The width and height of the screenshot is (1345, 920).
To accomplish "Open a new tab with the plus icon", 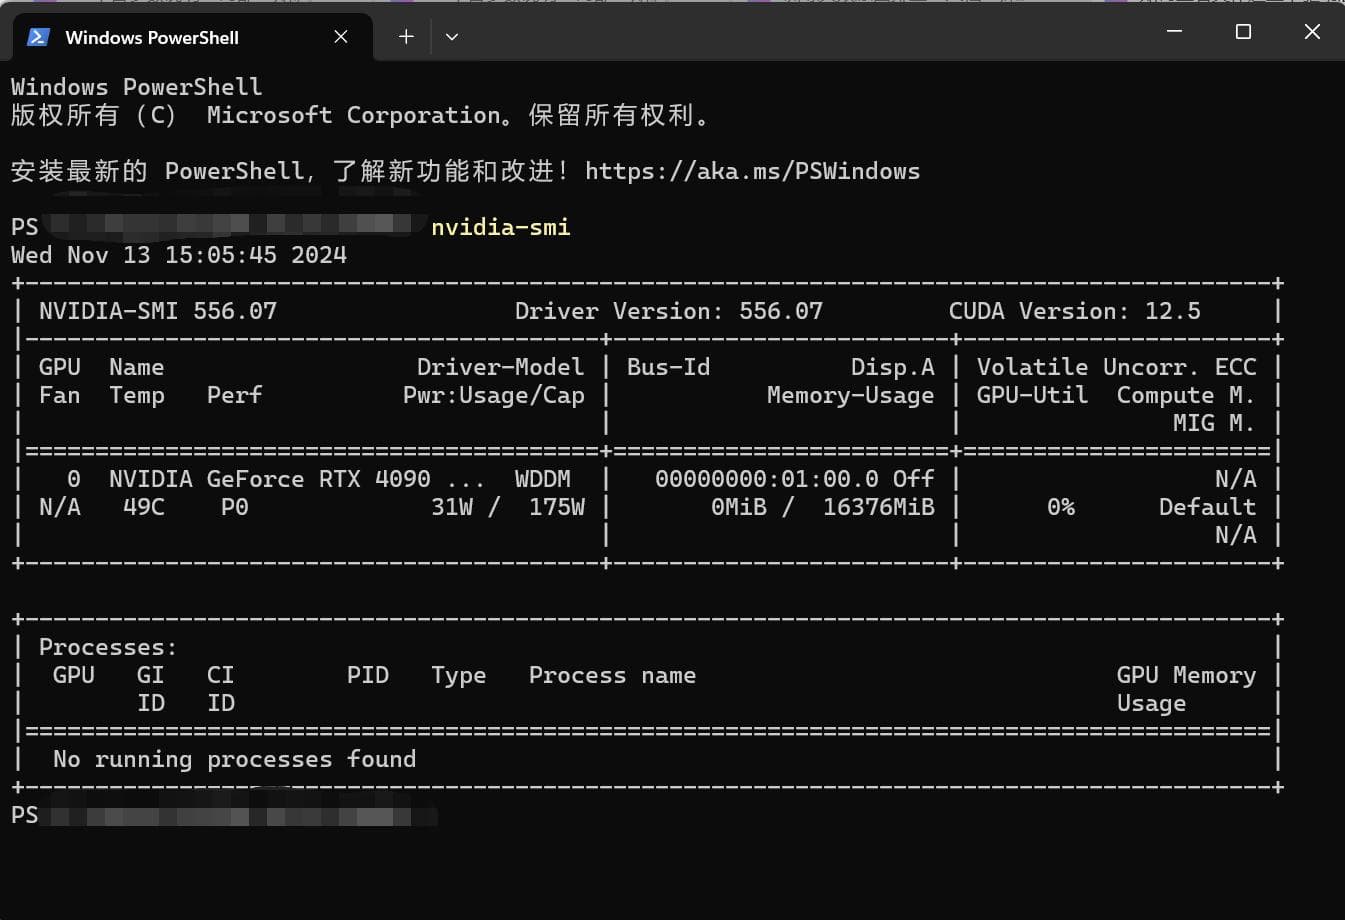I will [x=406, y=37].
